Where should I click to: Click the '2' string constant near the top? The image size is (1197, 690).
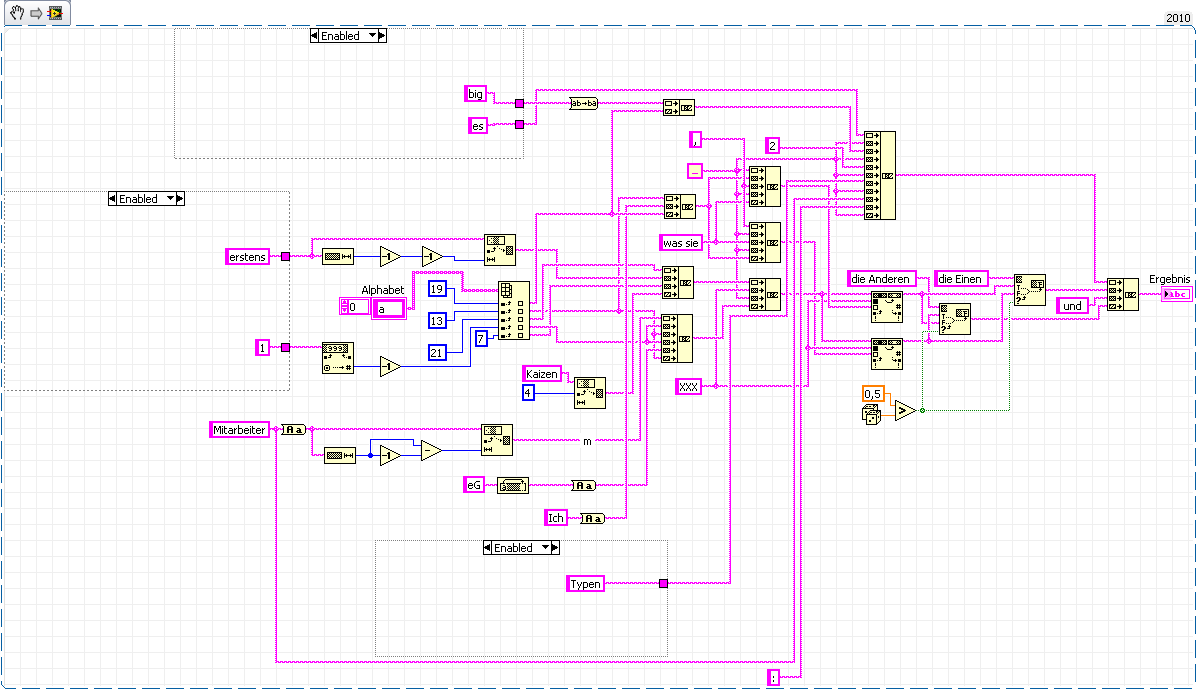point(773,146)
